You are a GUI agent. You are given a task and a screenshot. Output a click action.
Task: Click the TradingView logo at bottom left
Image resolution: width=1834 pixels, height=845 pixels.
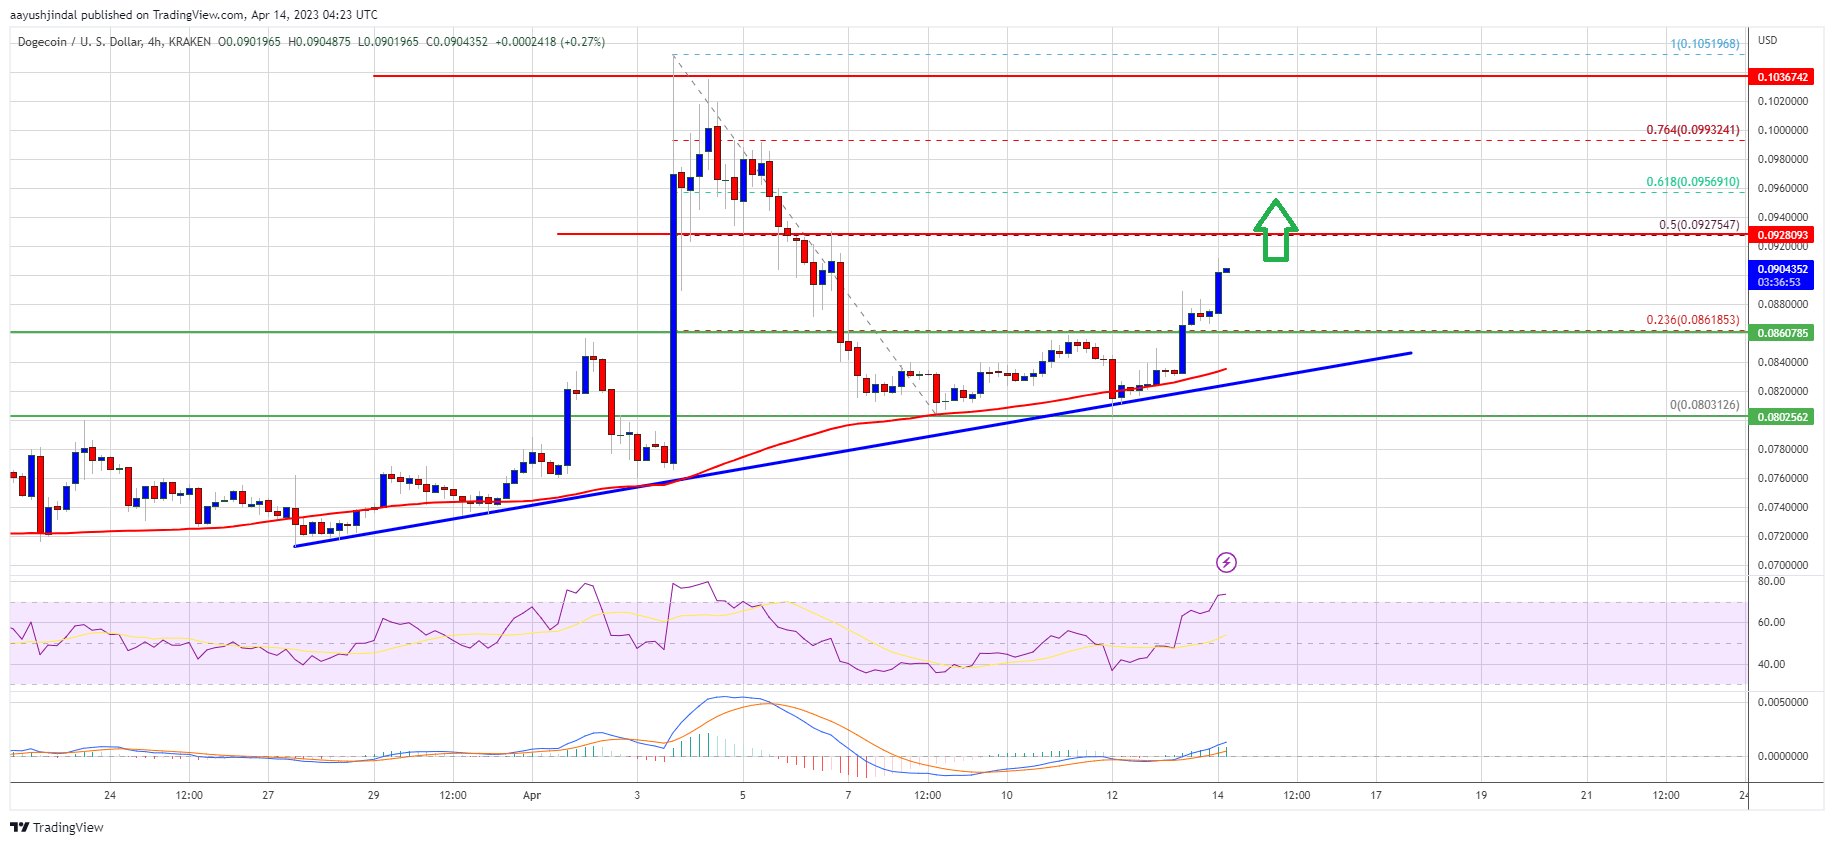pyautogui.click(x=57, y=827)
